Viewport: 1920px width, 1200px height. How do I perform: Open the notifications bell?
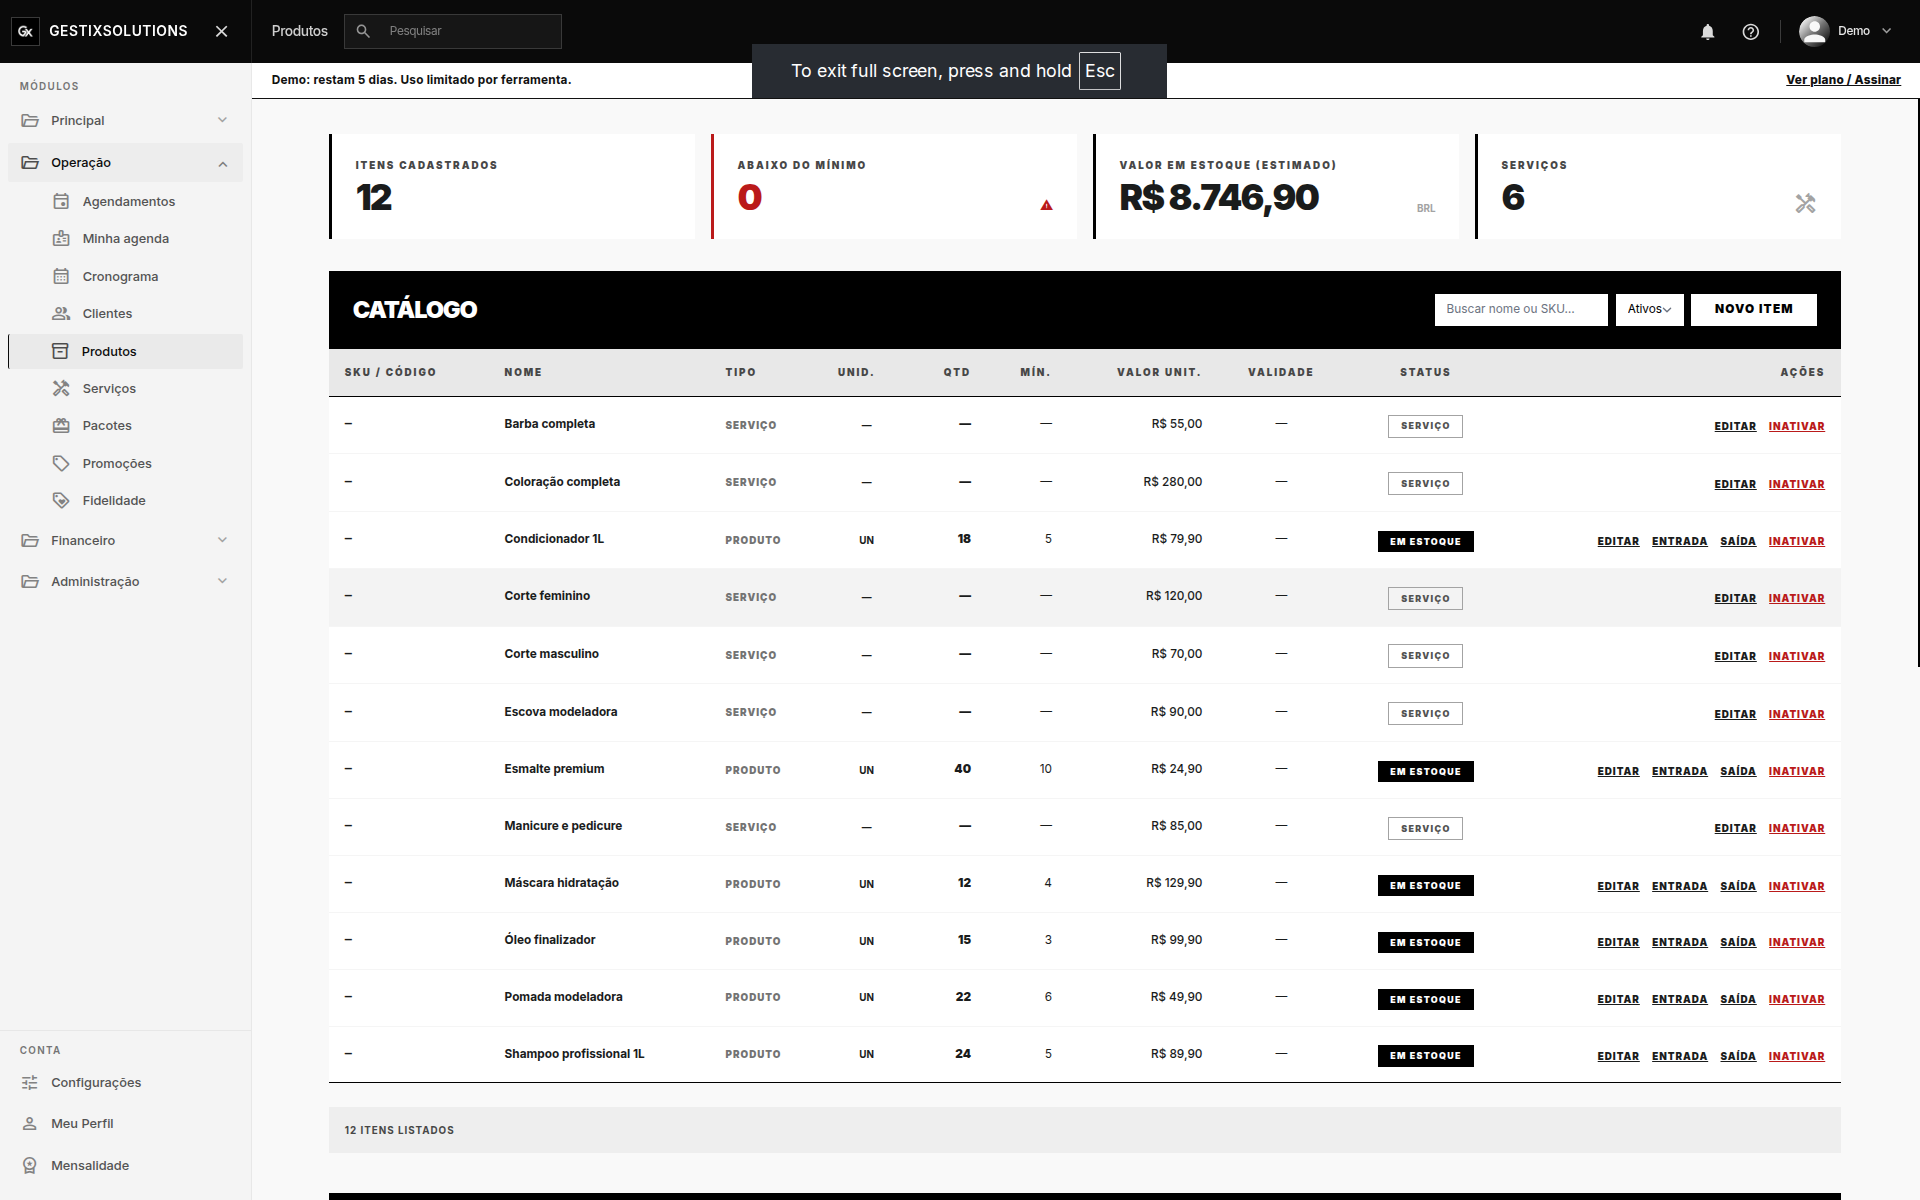pyautogui.click(x=1708, y=32)
